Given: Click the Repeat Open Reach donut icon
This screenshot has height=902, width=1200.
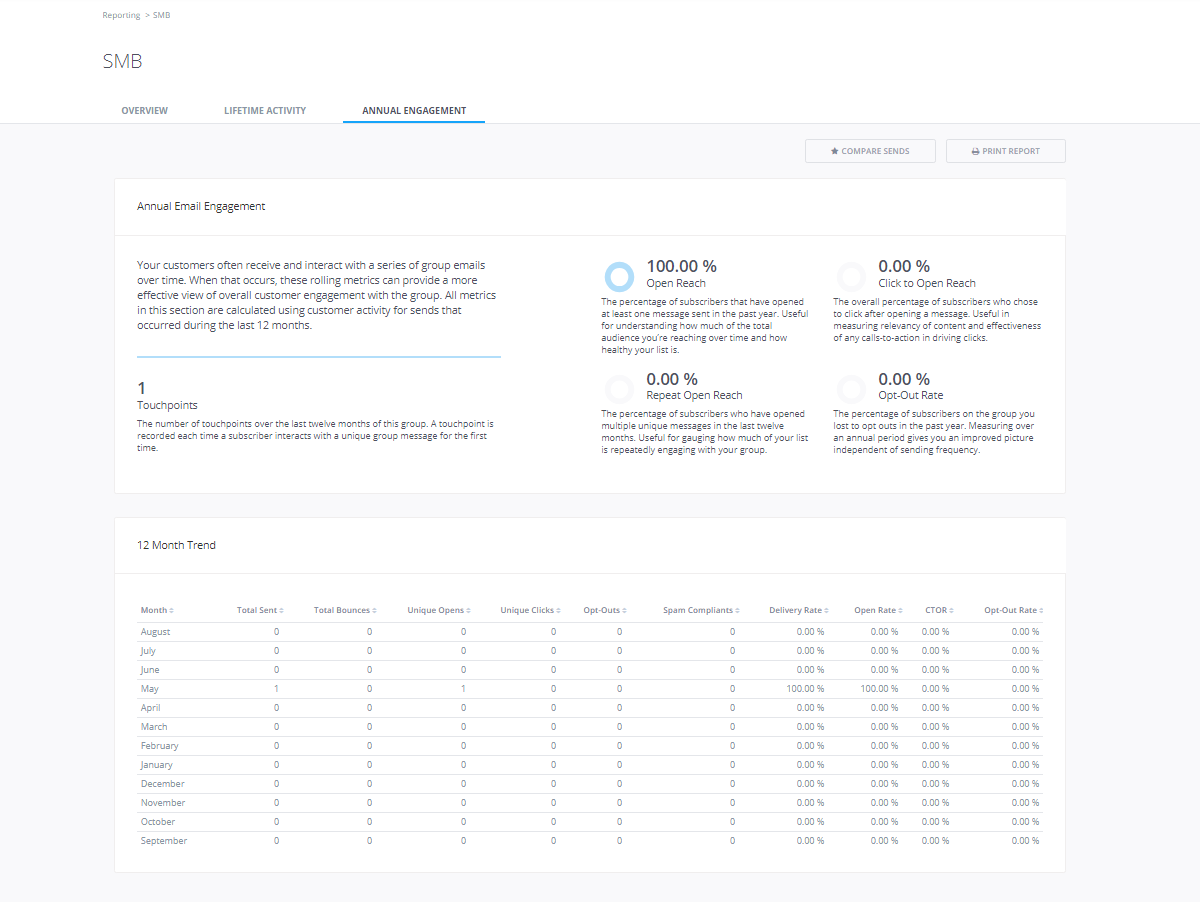Looking at the screenshot, I should pos(620,389).
